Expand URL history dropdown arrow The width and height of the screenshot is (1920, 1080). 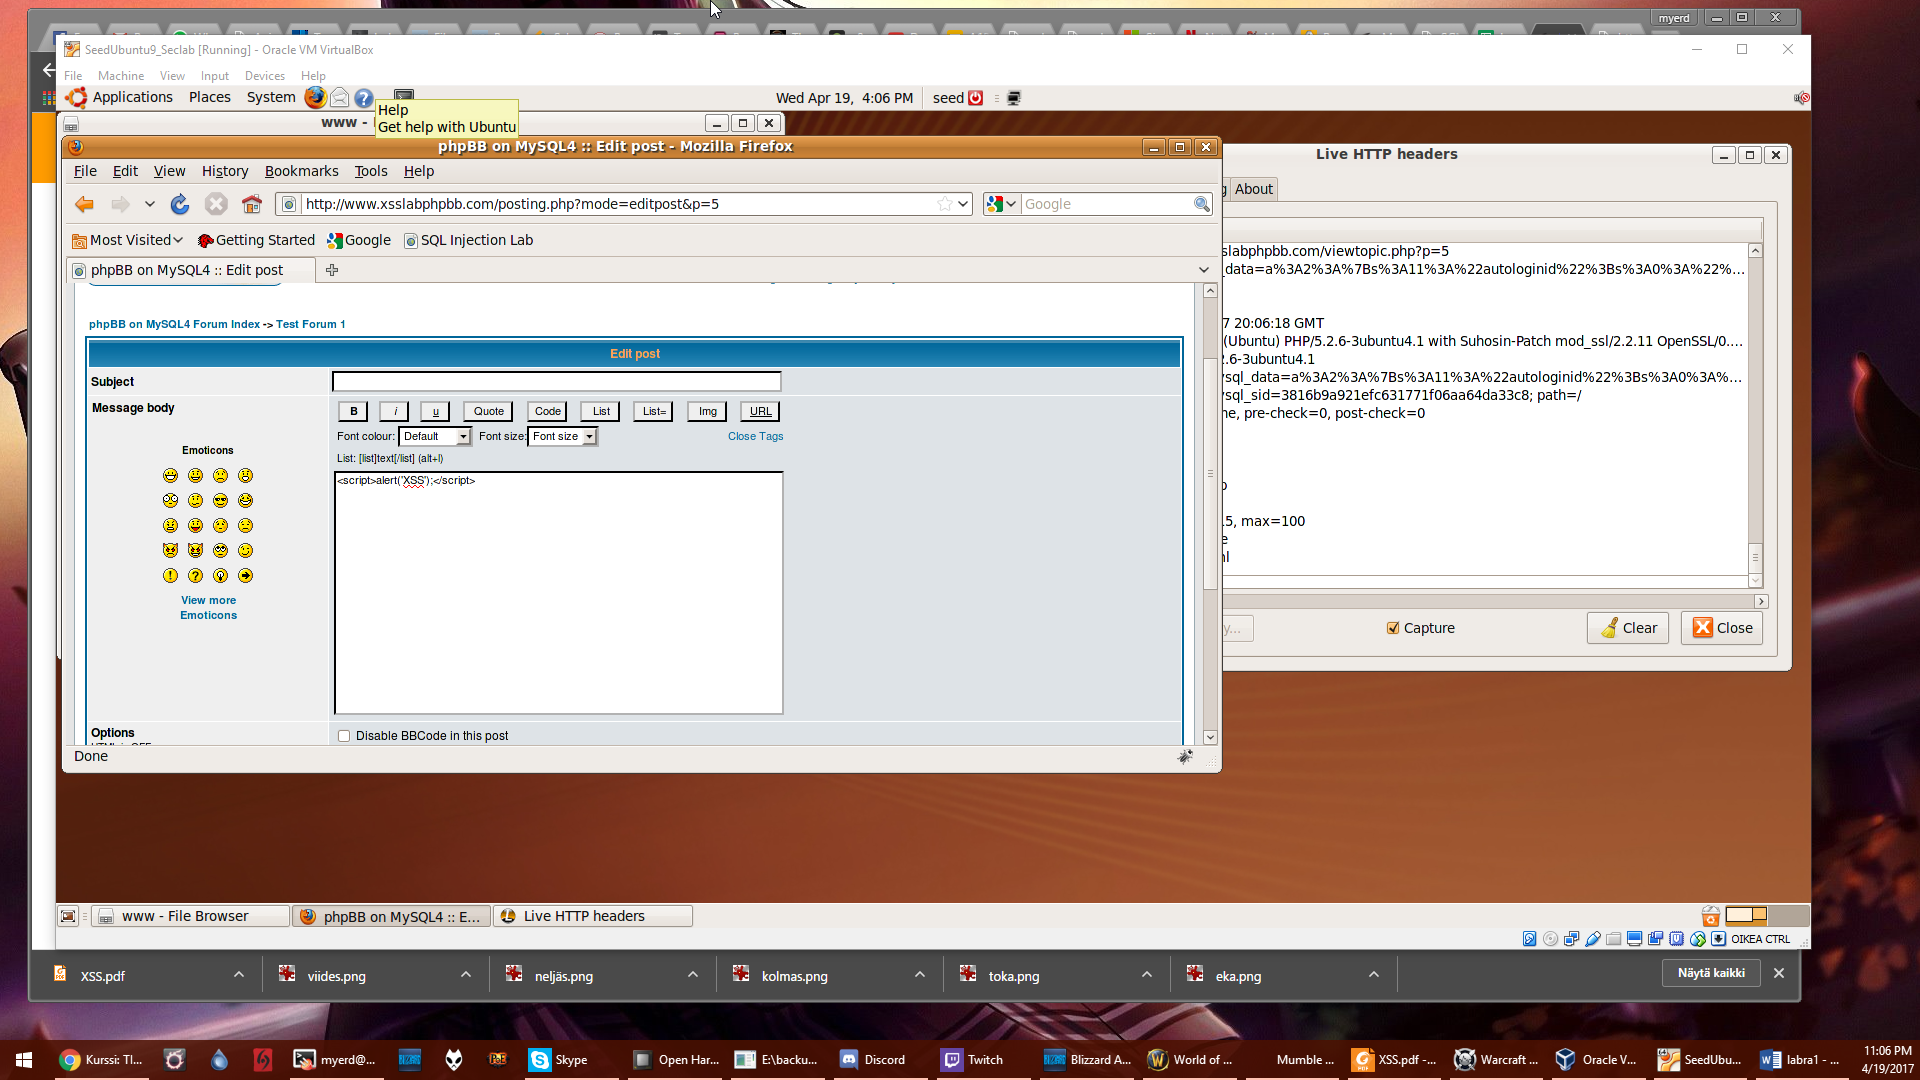[963, 204]
